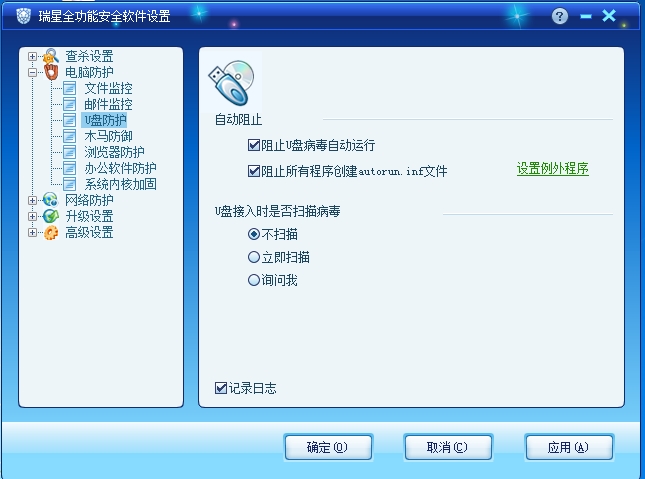Viewport: 645px width, 479px height.
Task: Choose the 询问我 radio option
Action: coord(254,280)
